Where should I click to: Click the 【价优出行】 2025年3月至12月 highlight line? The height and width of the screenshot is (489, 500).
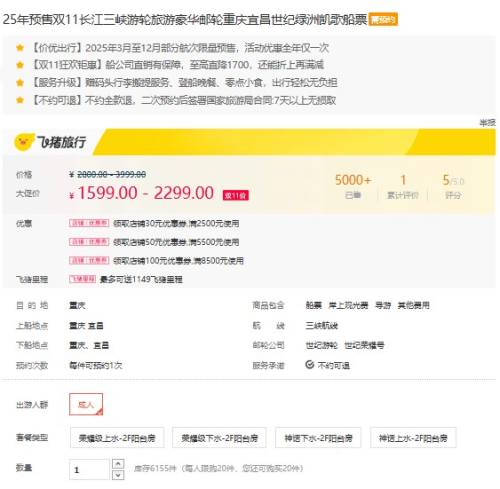tap(179, 48)
